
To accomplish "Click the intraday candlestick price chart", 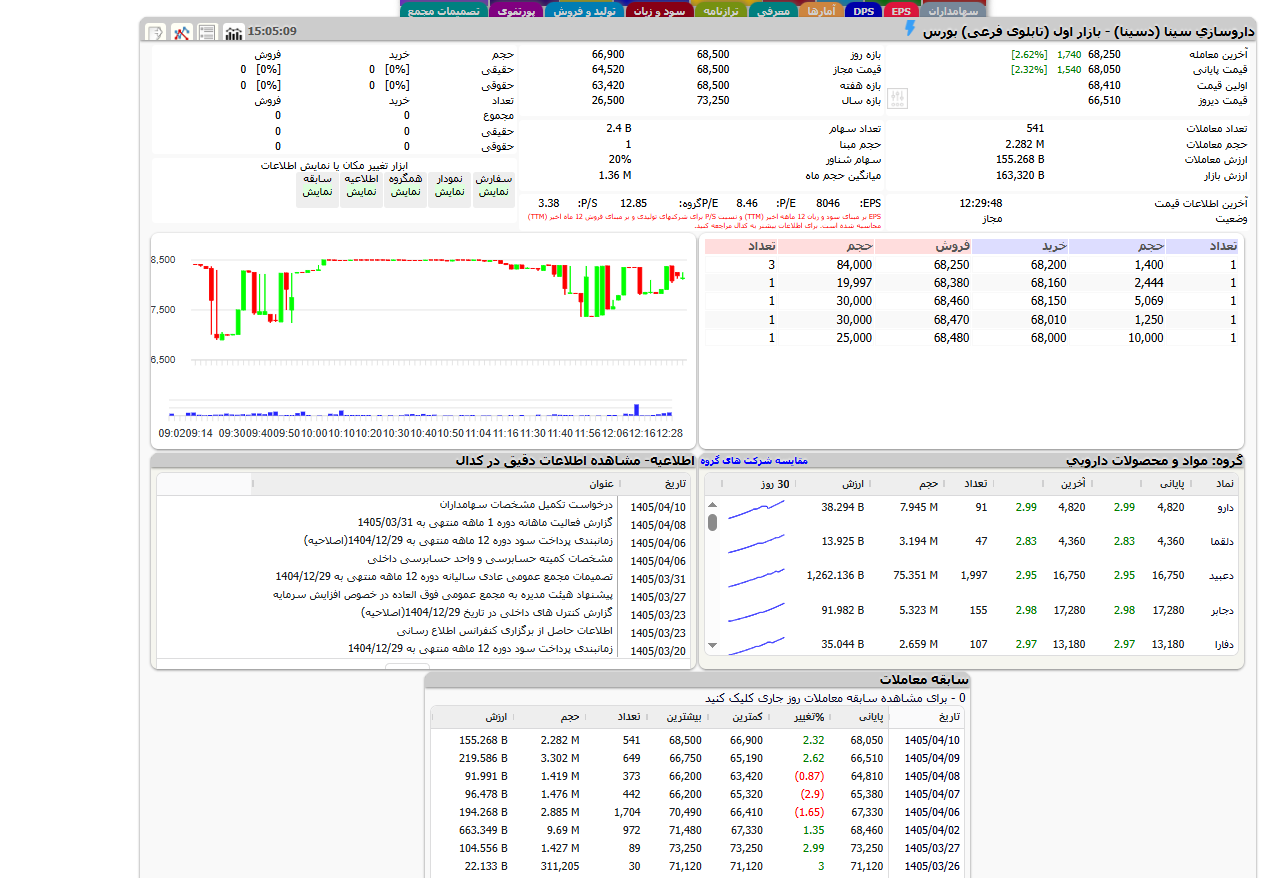I will [x=422, y=340].
